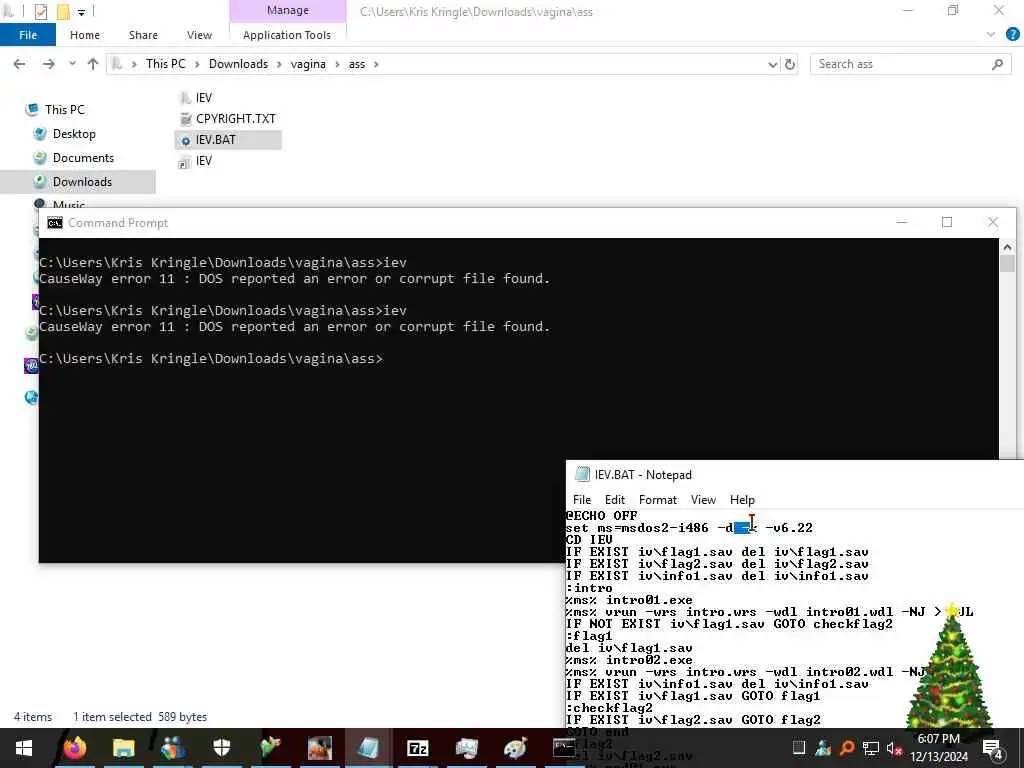Select the IEV.BAT file
Image resolution: width=1024 pixels, height=768 pixels.
pyautogui.click(x=228, y=140)
